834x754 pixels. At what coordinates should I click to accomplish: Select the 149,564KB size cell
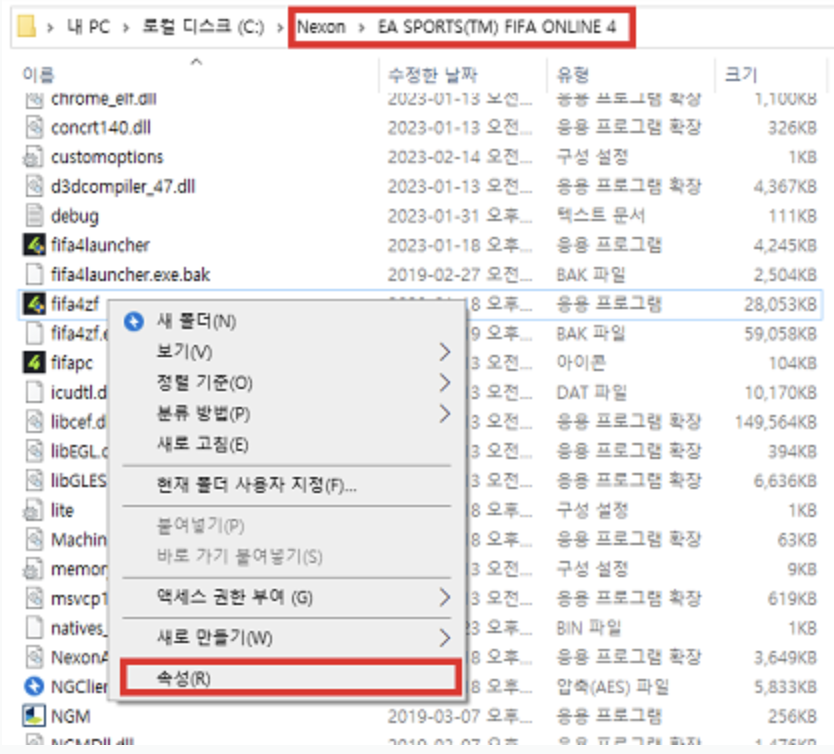[x=775, y=422]
